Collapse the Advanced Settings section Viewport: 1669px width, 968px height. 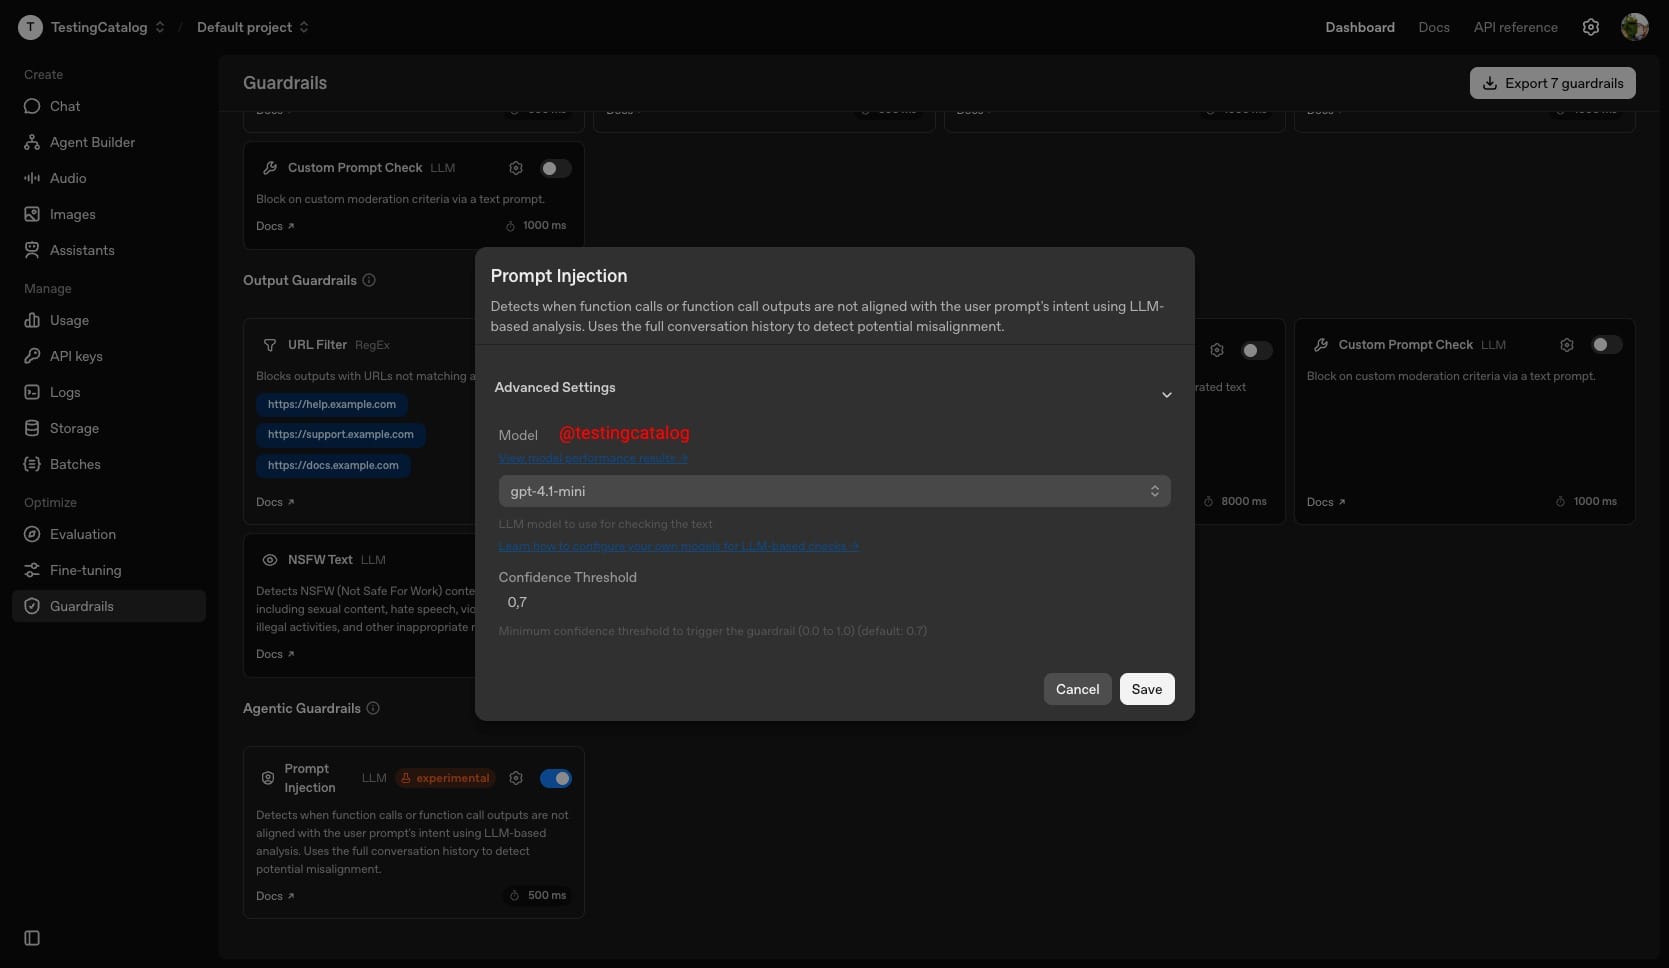click(x=1167, y=395)
